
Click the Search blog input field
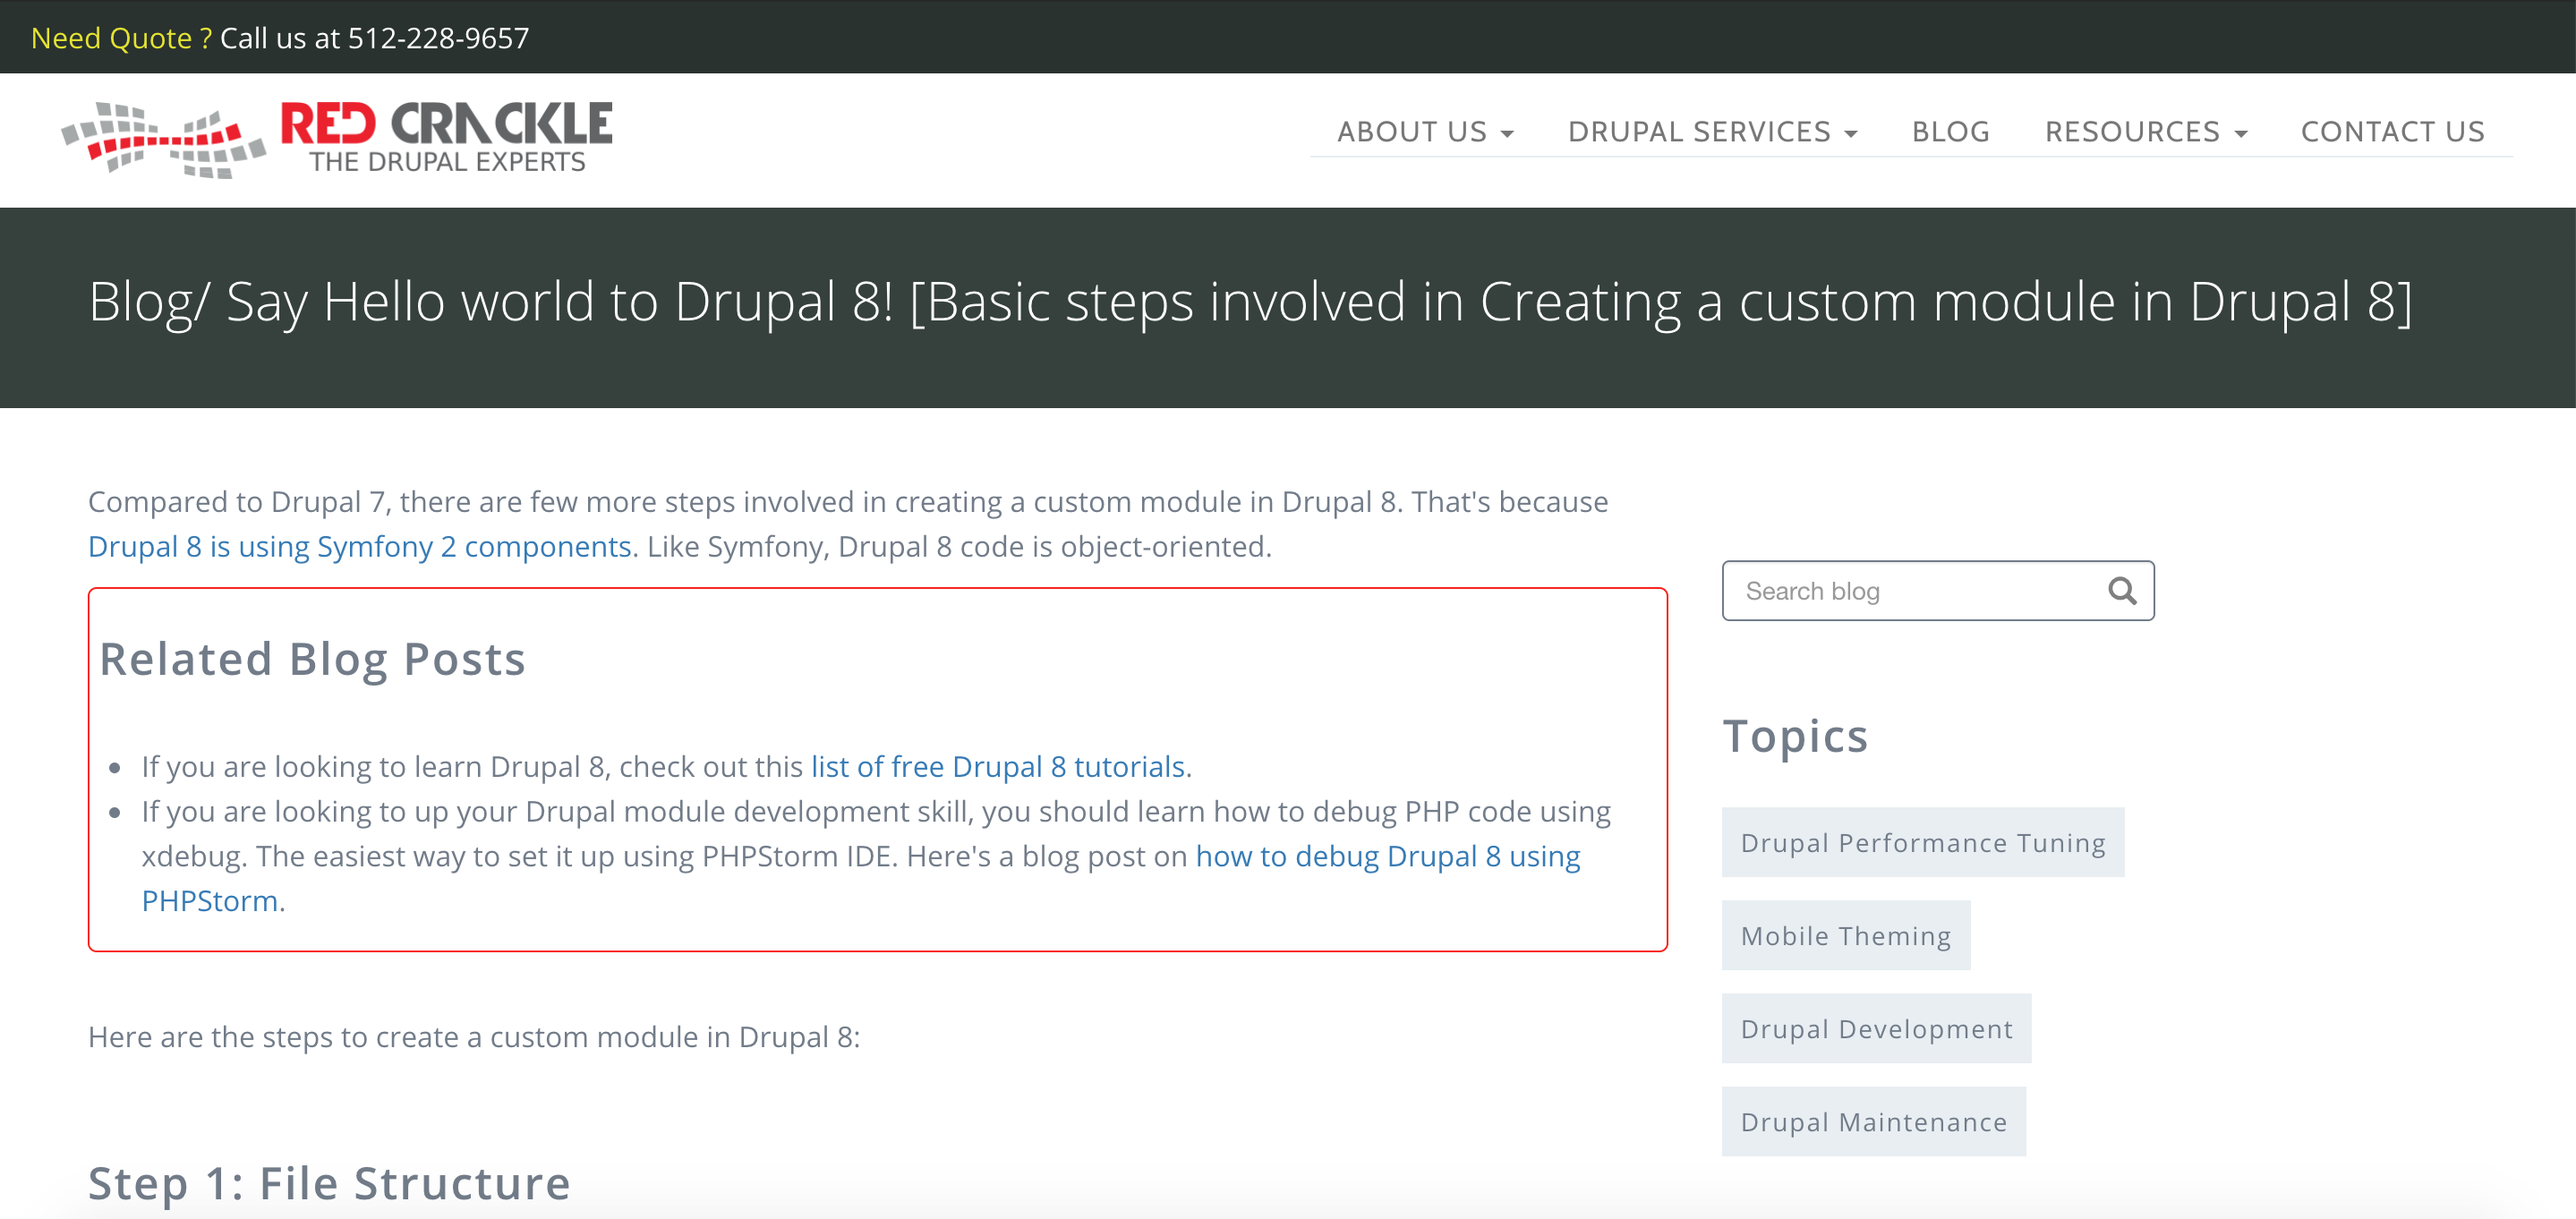tap(1937, 591)
